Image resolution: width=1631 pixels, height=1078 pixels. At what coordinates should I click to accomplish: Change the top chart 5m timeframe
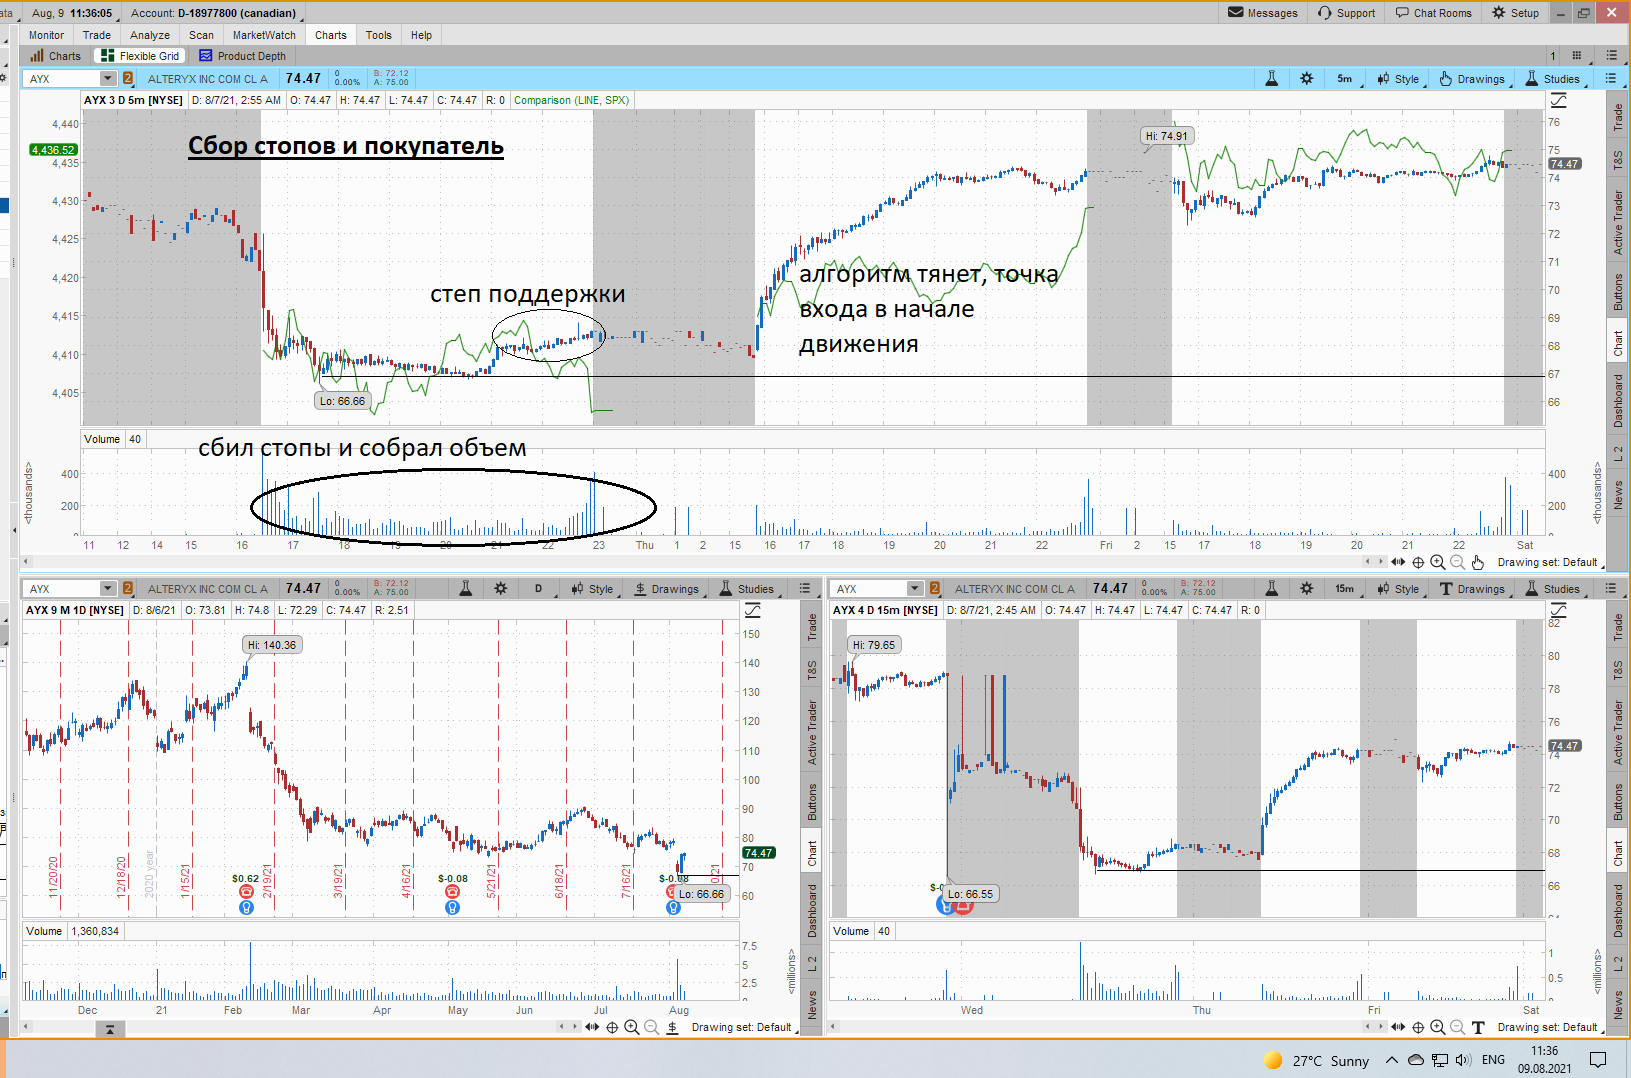[x=1344, y=79]
